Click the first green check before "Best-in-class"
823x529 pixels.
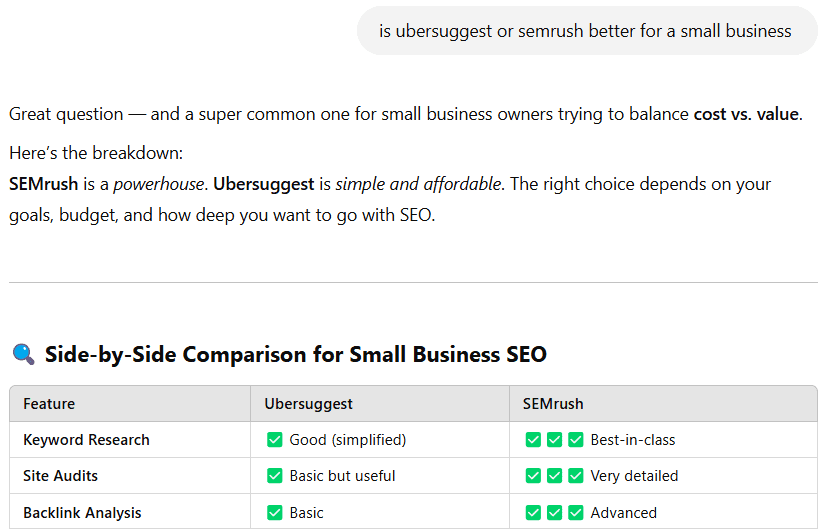(x=534, y=440)
